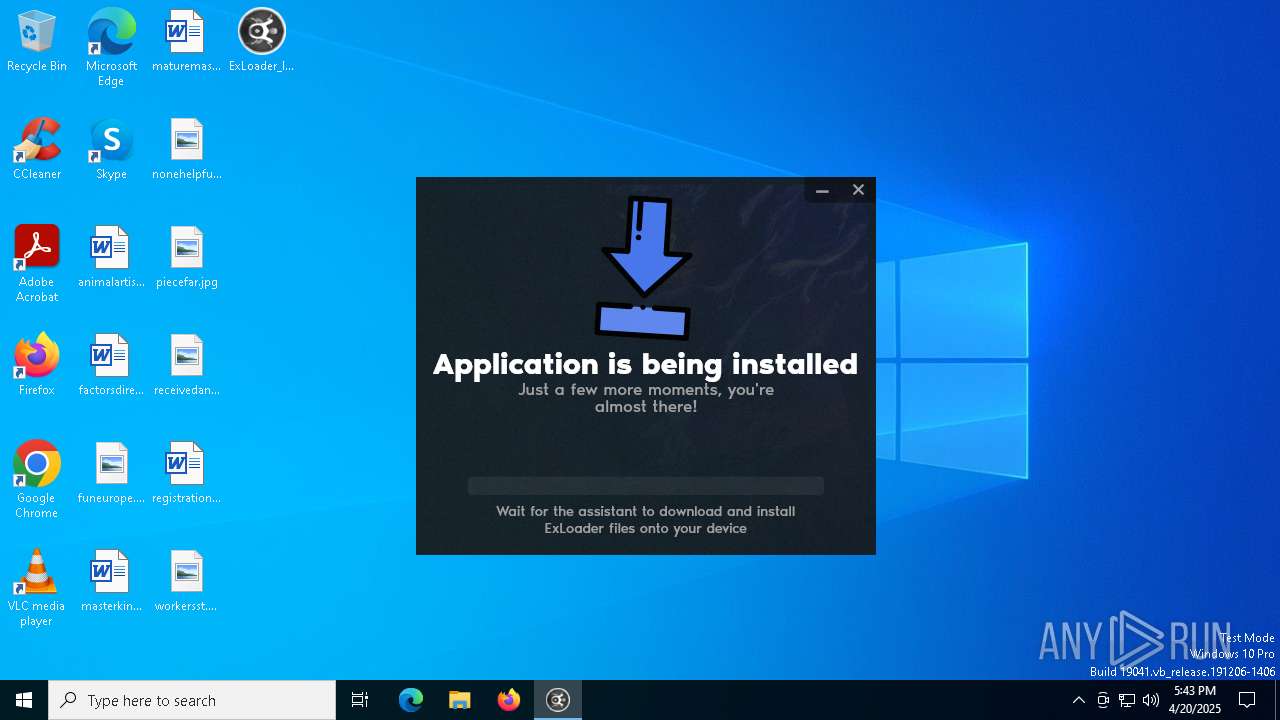Open the Recycle Bin desktop icon
This screenshot has width=1280, height=720.
point(37,41)
